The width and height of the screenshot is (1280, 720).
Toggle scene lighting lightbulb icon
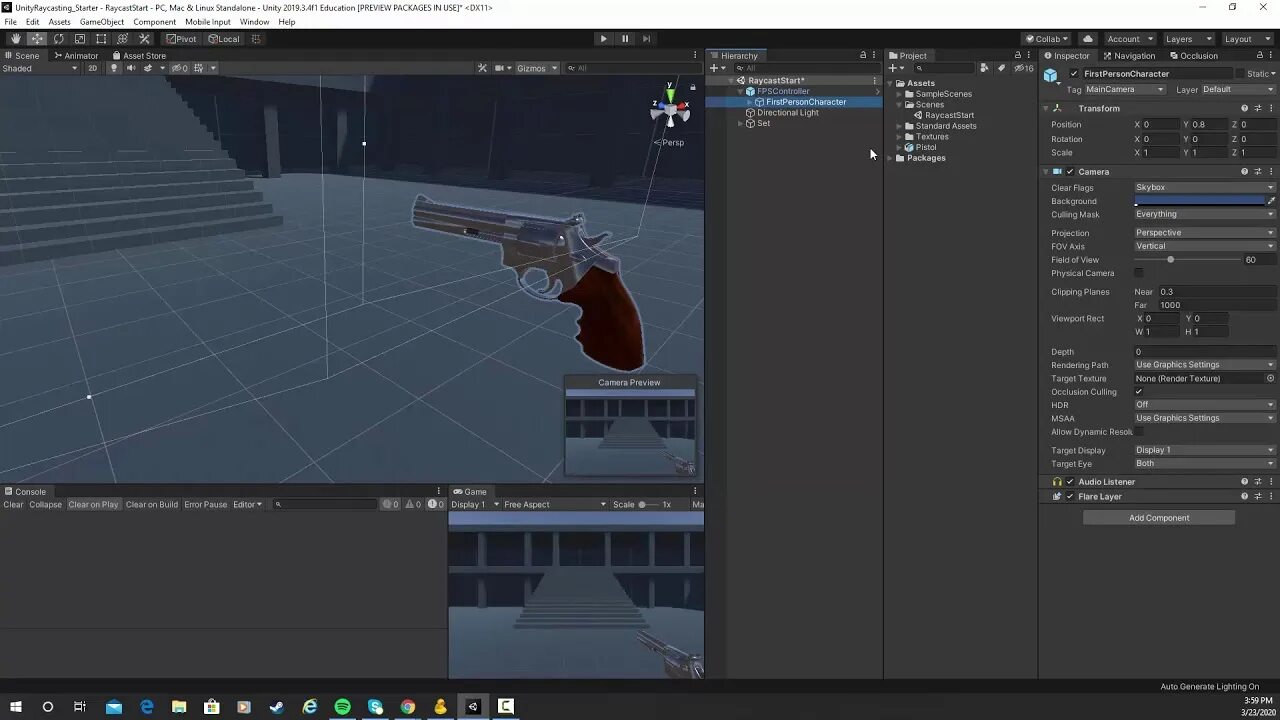[x=114, y=68]
